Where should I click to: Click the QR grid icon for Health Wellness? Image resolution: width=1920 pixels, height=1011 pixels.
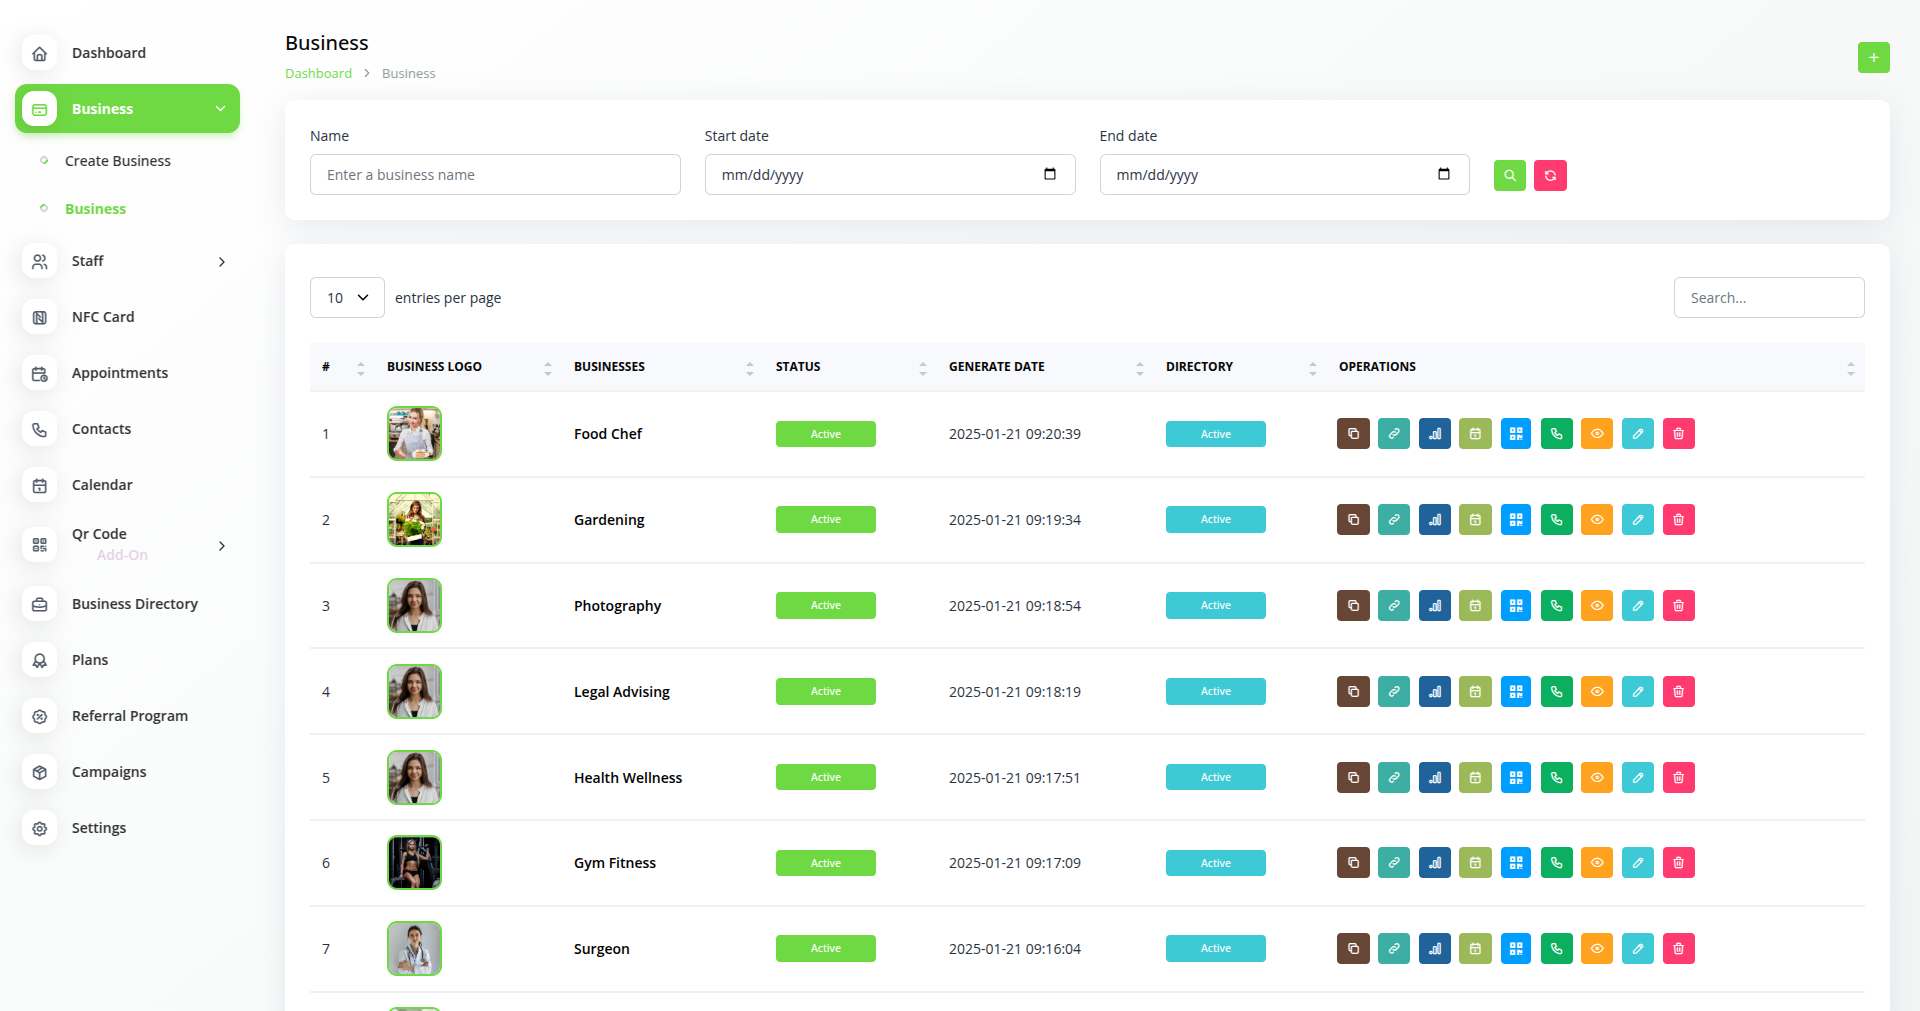click(x=1516, y=778)
